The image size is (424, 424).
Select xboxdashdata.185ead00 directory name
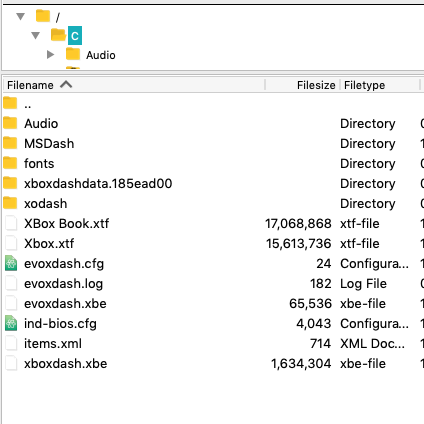[x=98, y=184]
